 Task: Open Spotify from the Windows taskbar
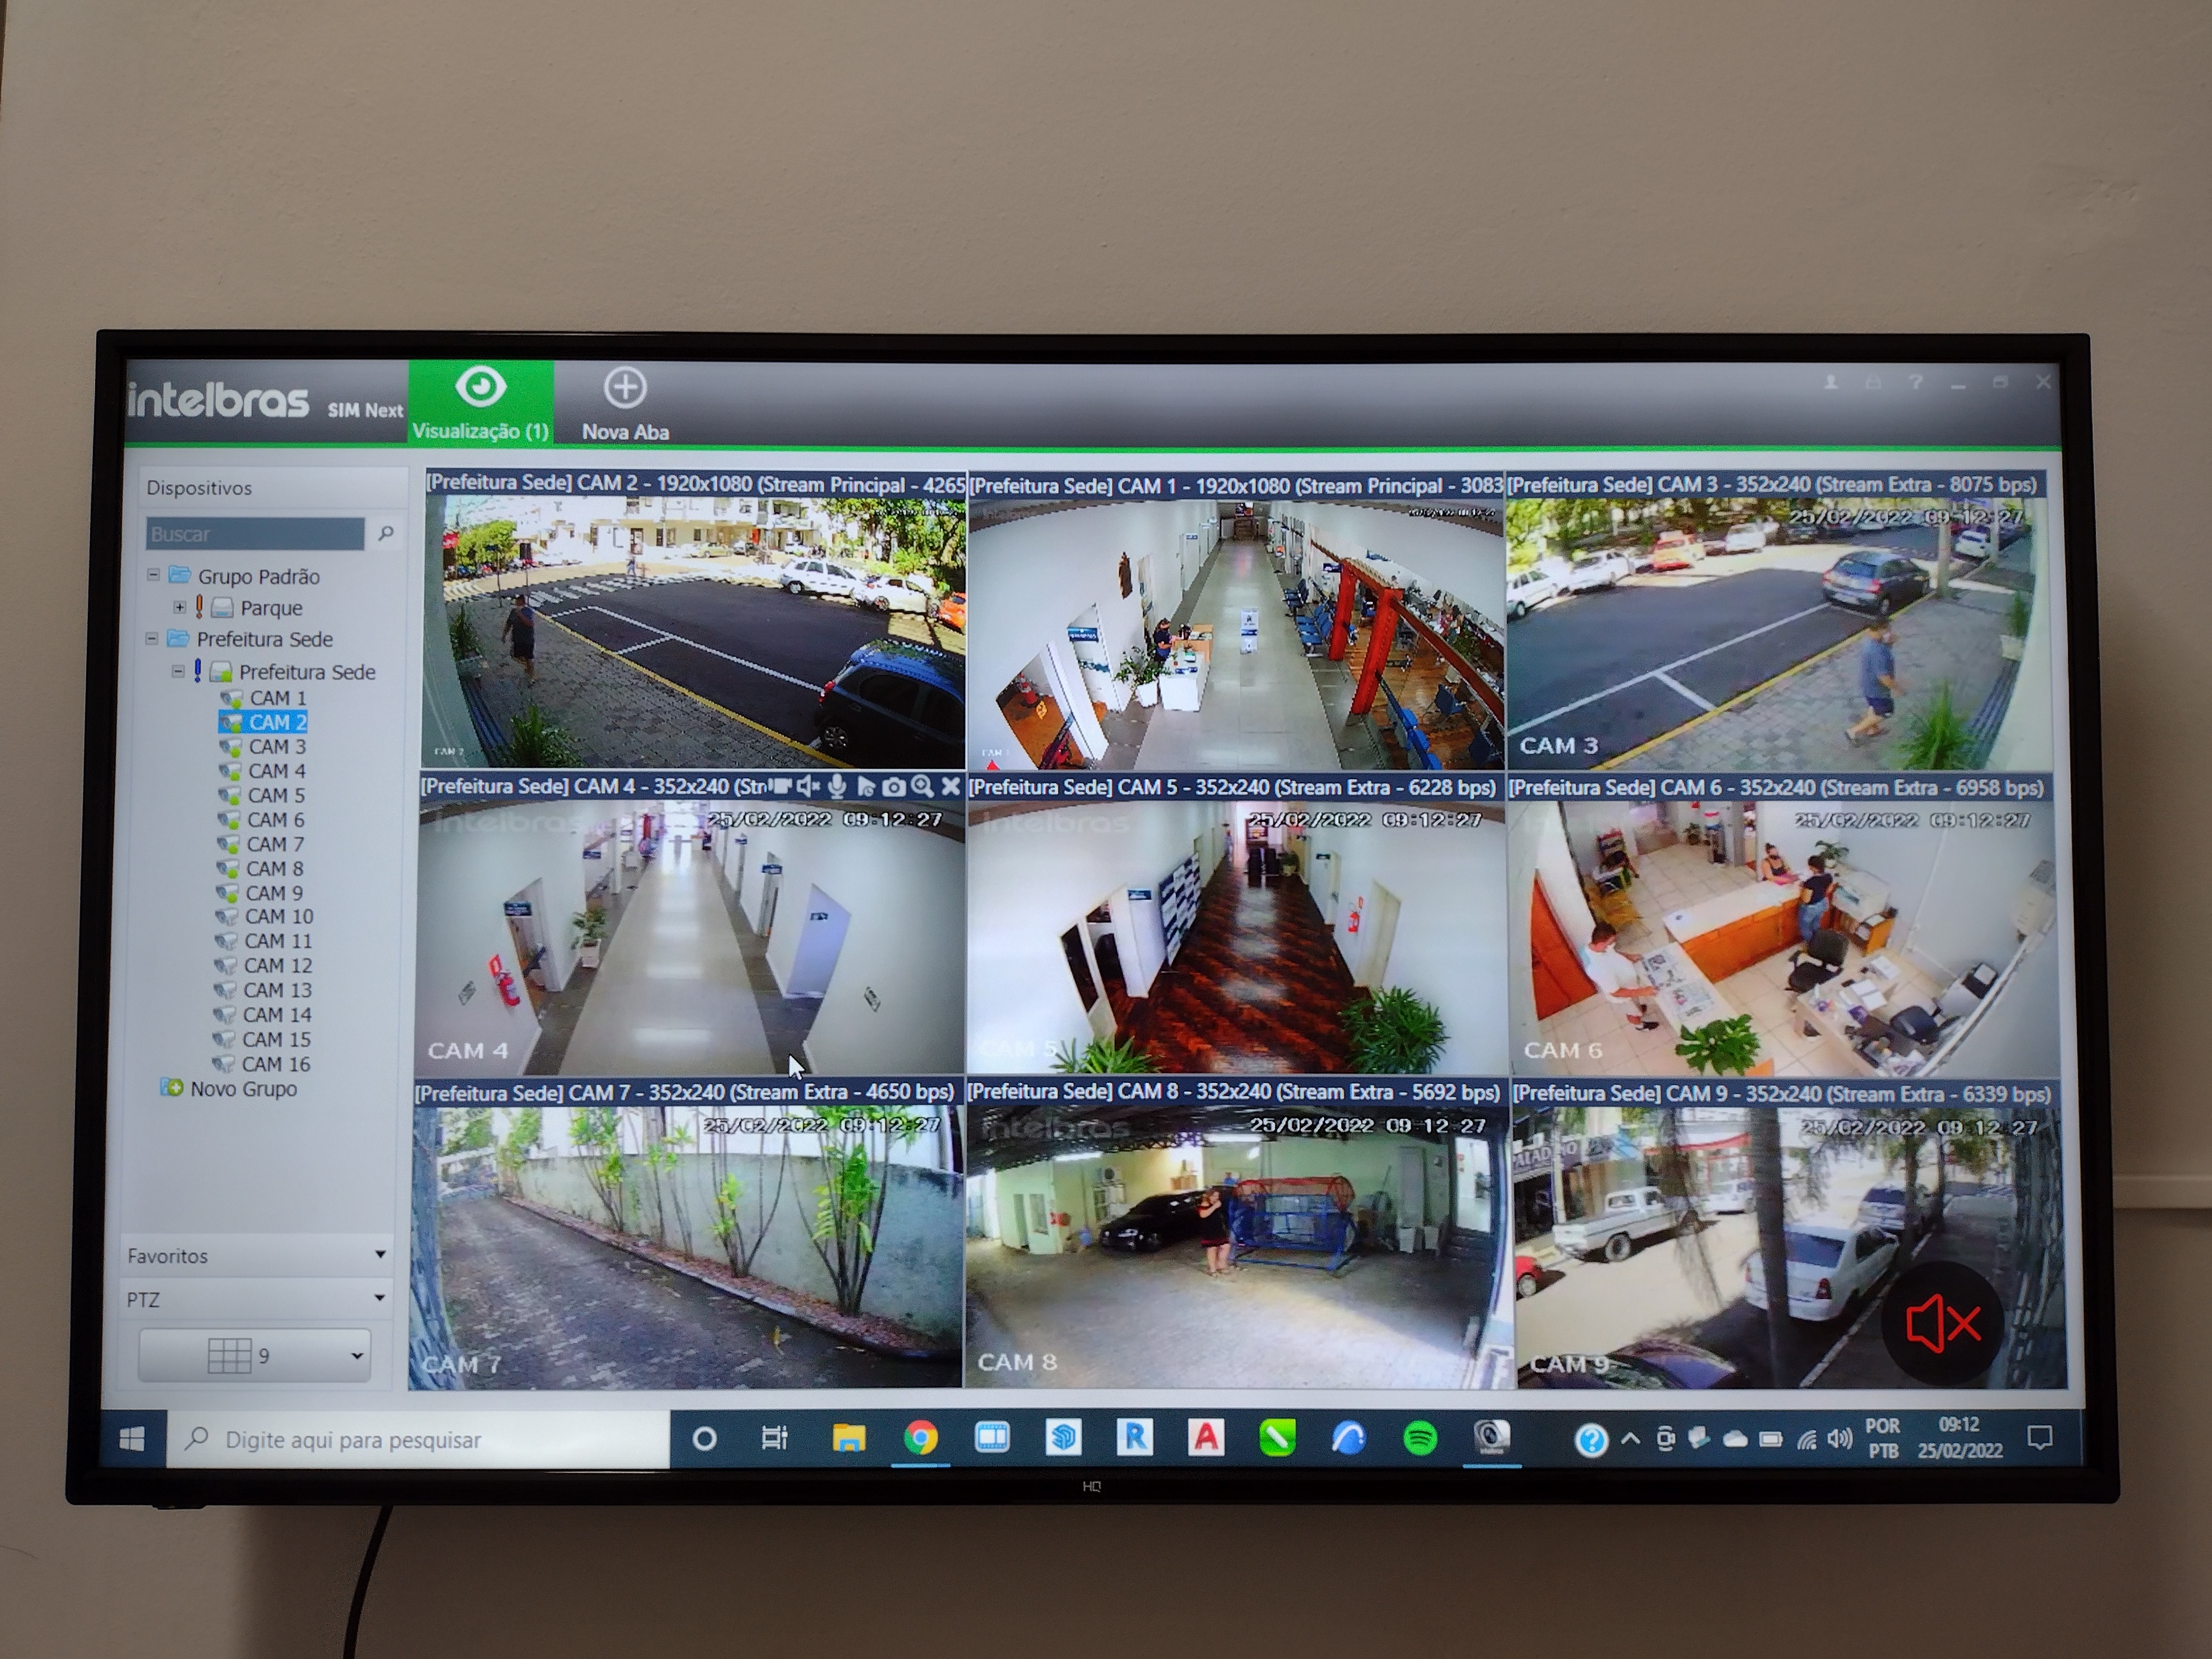(1420, 1438)
